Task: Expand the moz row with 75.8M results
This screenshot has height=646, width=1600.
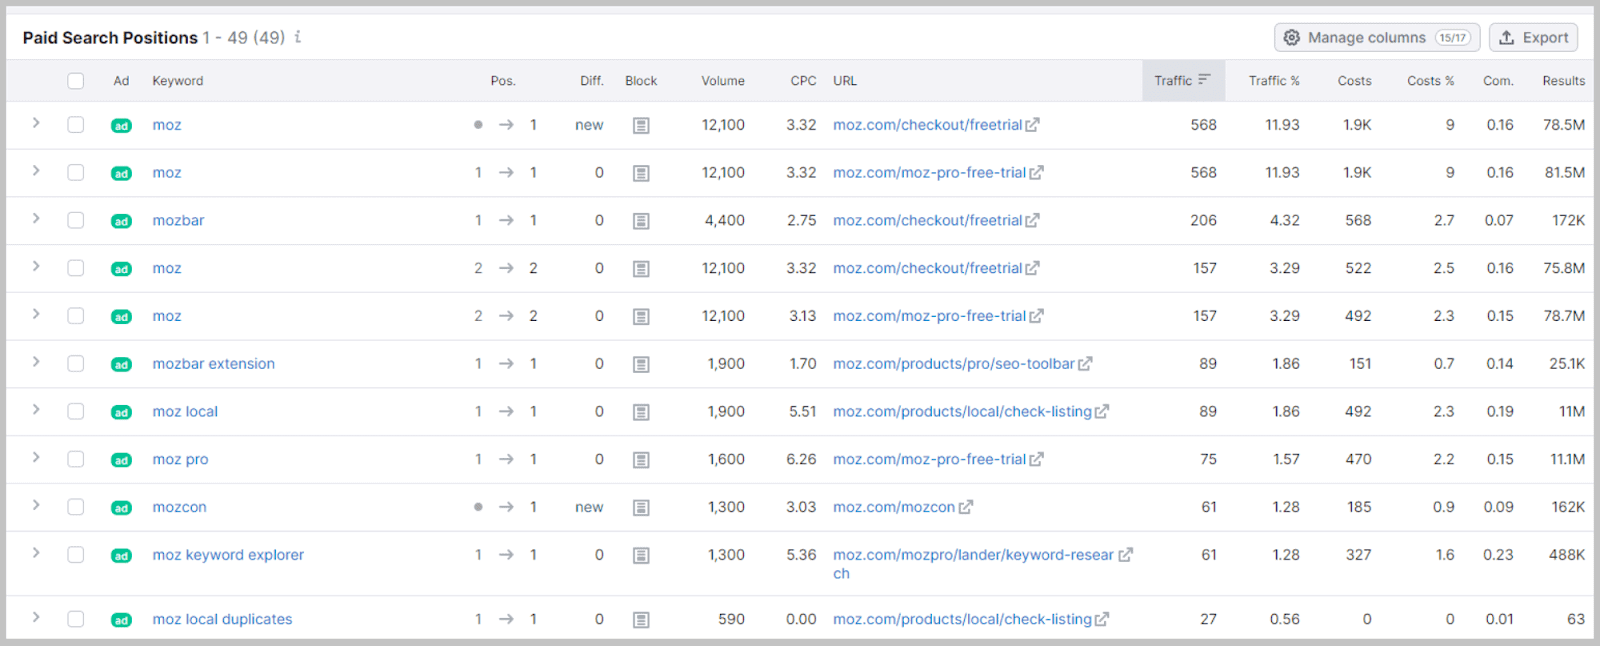Action: coord(36,266)
